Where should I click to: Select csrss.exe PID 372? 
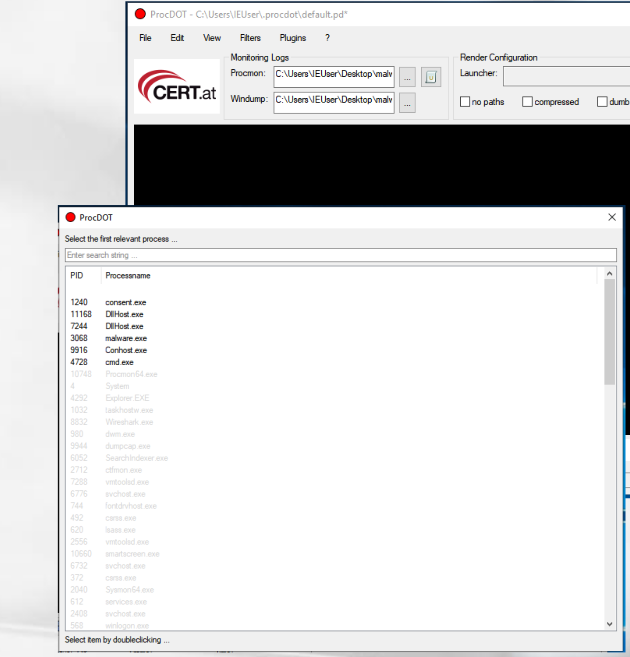click(x=335, y=578)
